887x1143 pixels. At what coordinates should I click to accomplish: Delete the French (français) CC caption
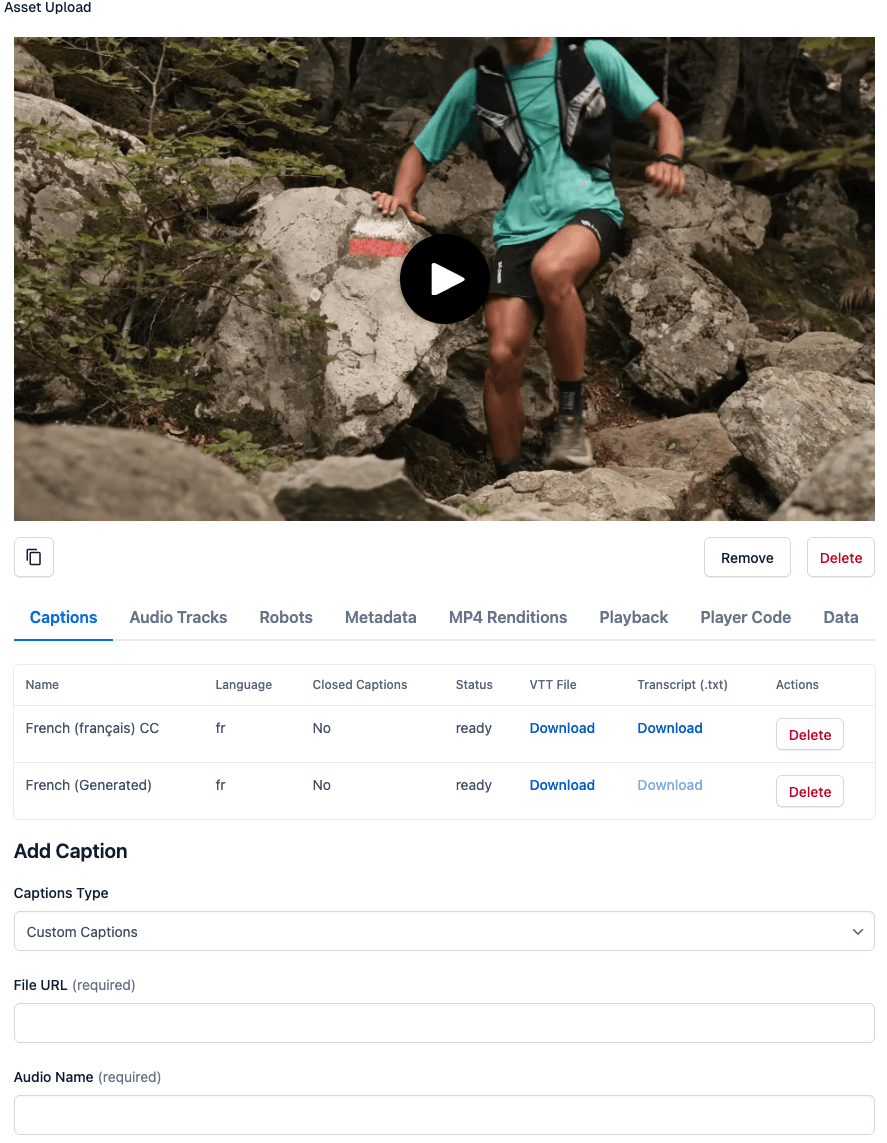(x=810, y=735)
